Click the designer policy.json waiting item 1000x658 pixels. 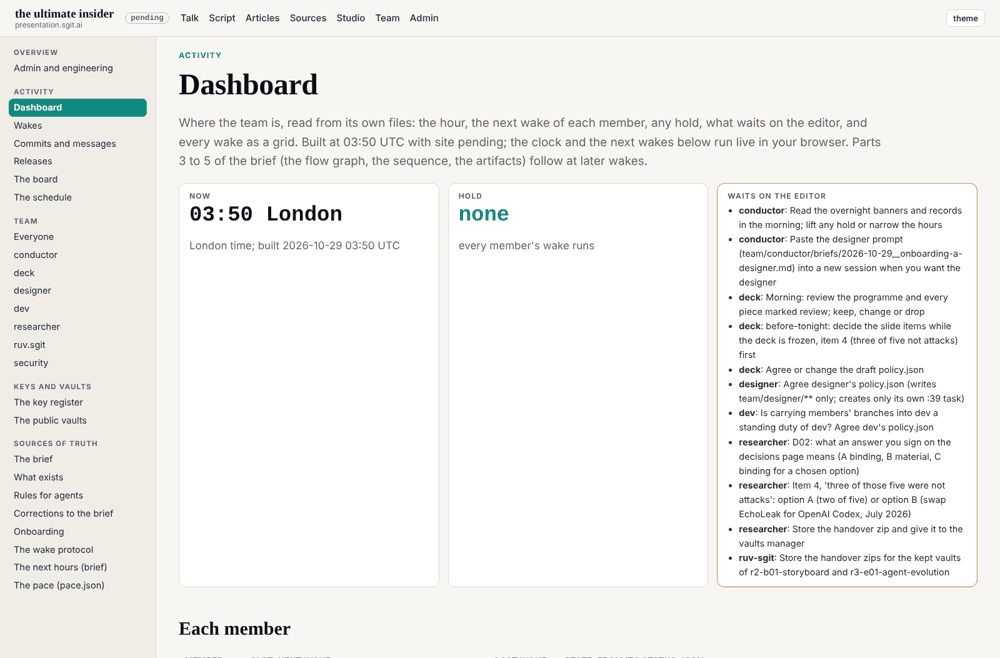point(851,391)
